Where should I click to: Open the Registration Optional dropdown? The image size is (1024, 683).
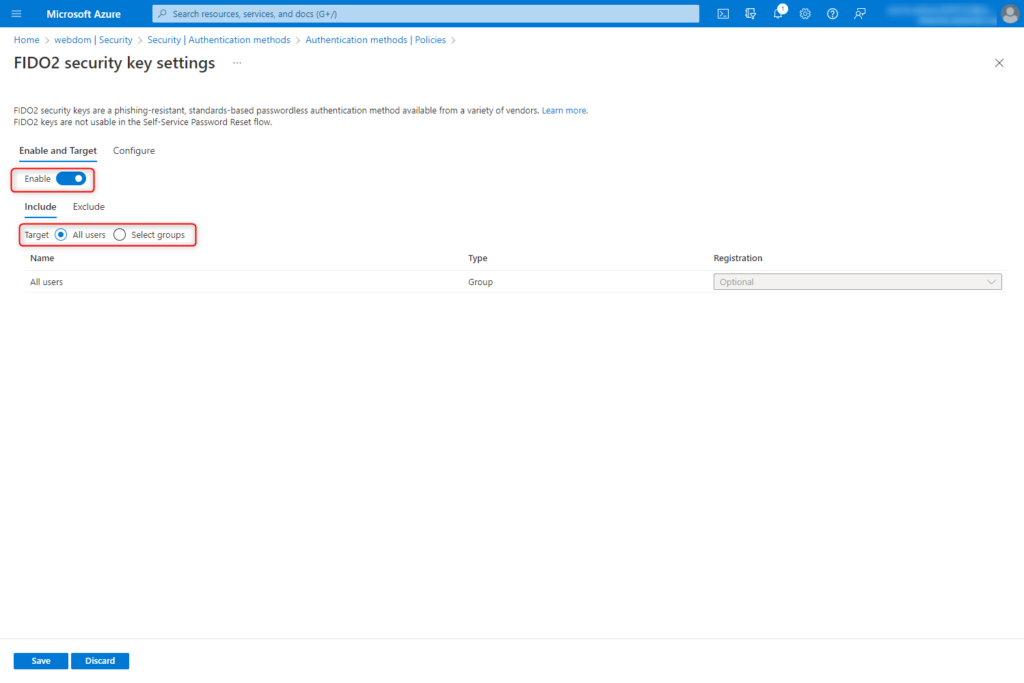click(857, 282)
